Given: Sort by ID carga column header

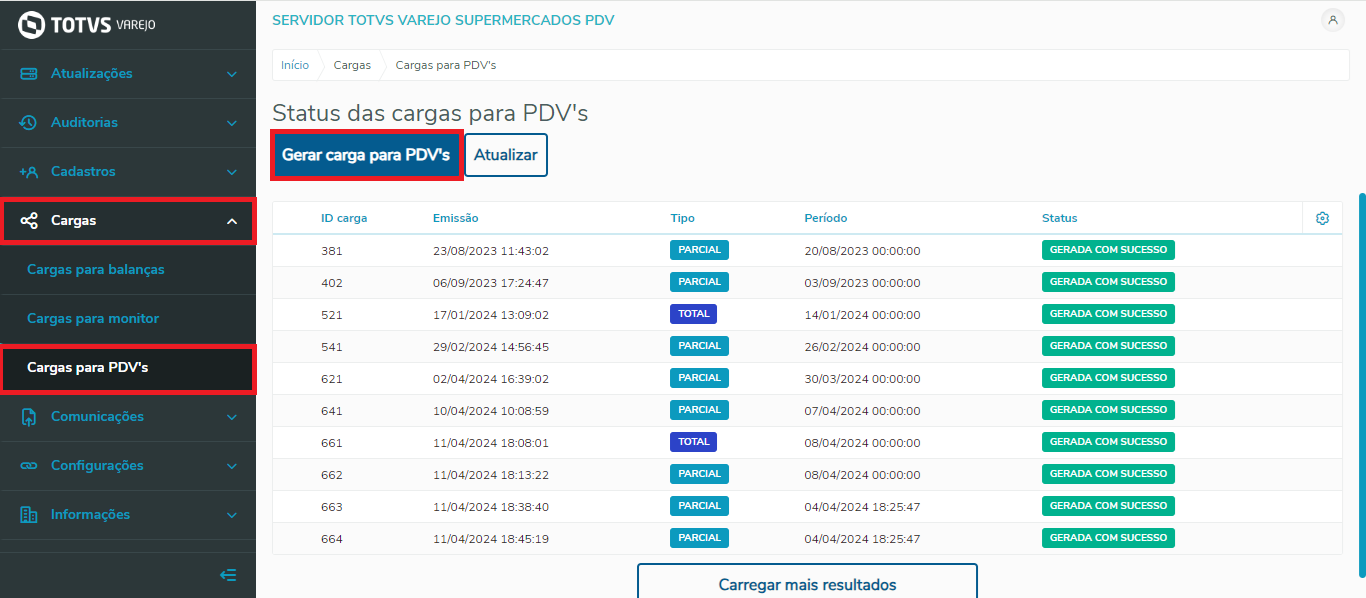Looking at the screenshot, I should point(344,218).
